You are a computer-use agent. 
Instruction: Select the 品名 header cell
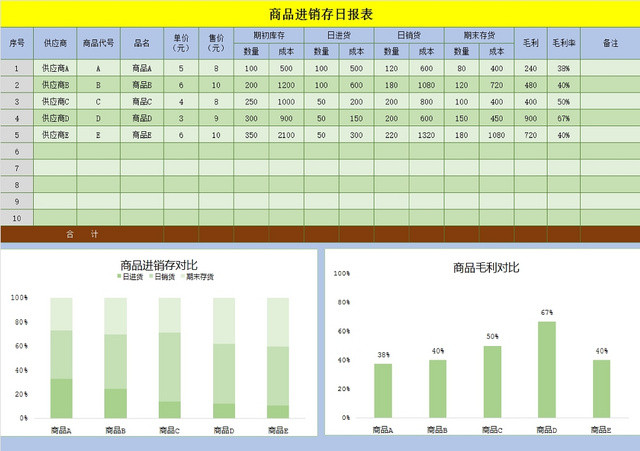142,43
